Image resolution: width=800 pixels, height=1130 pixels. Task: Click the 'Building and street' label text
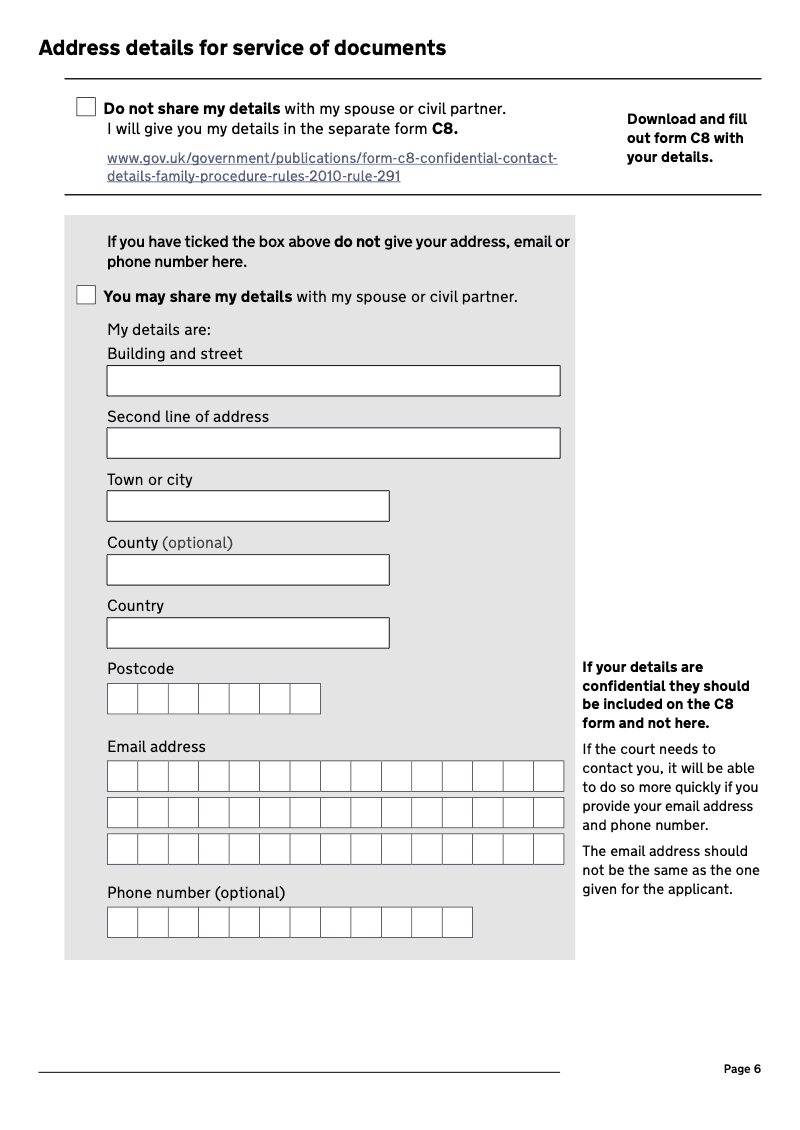175,354
